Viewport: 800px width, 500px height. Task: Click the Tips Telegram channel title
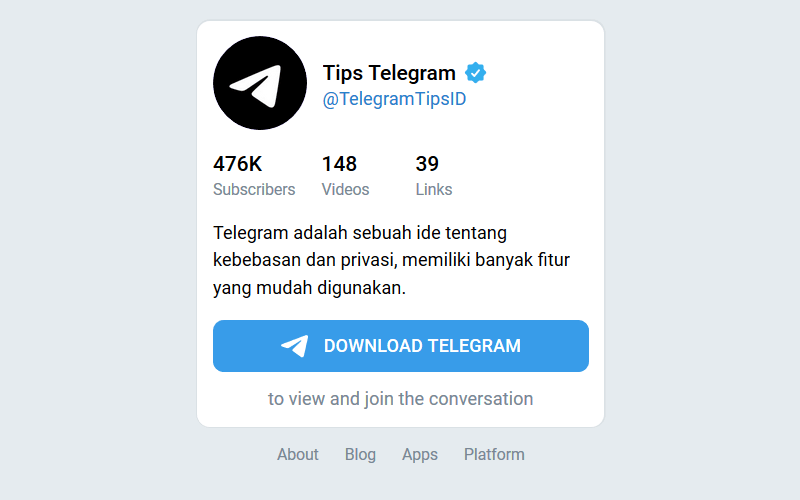[389, 73]
